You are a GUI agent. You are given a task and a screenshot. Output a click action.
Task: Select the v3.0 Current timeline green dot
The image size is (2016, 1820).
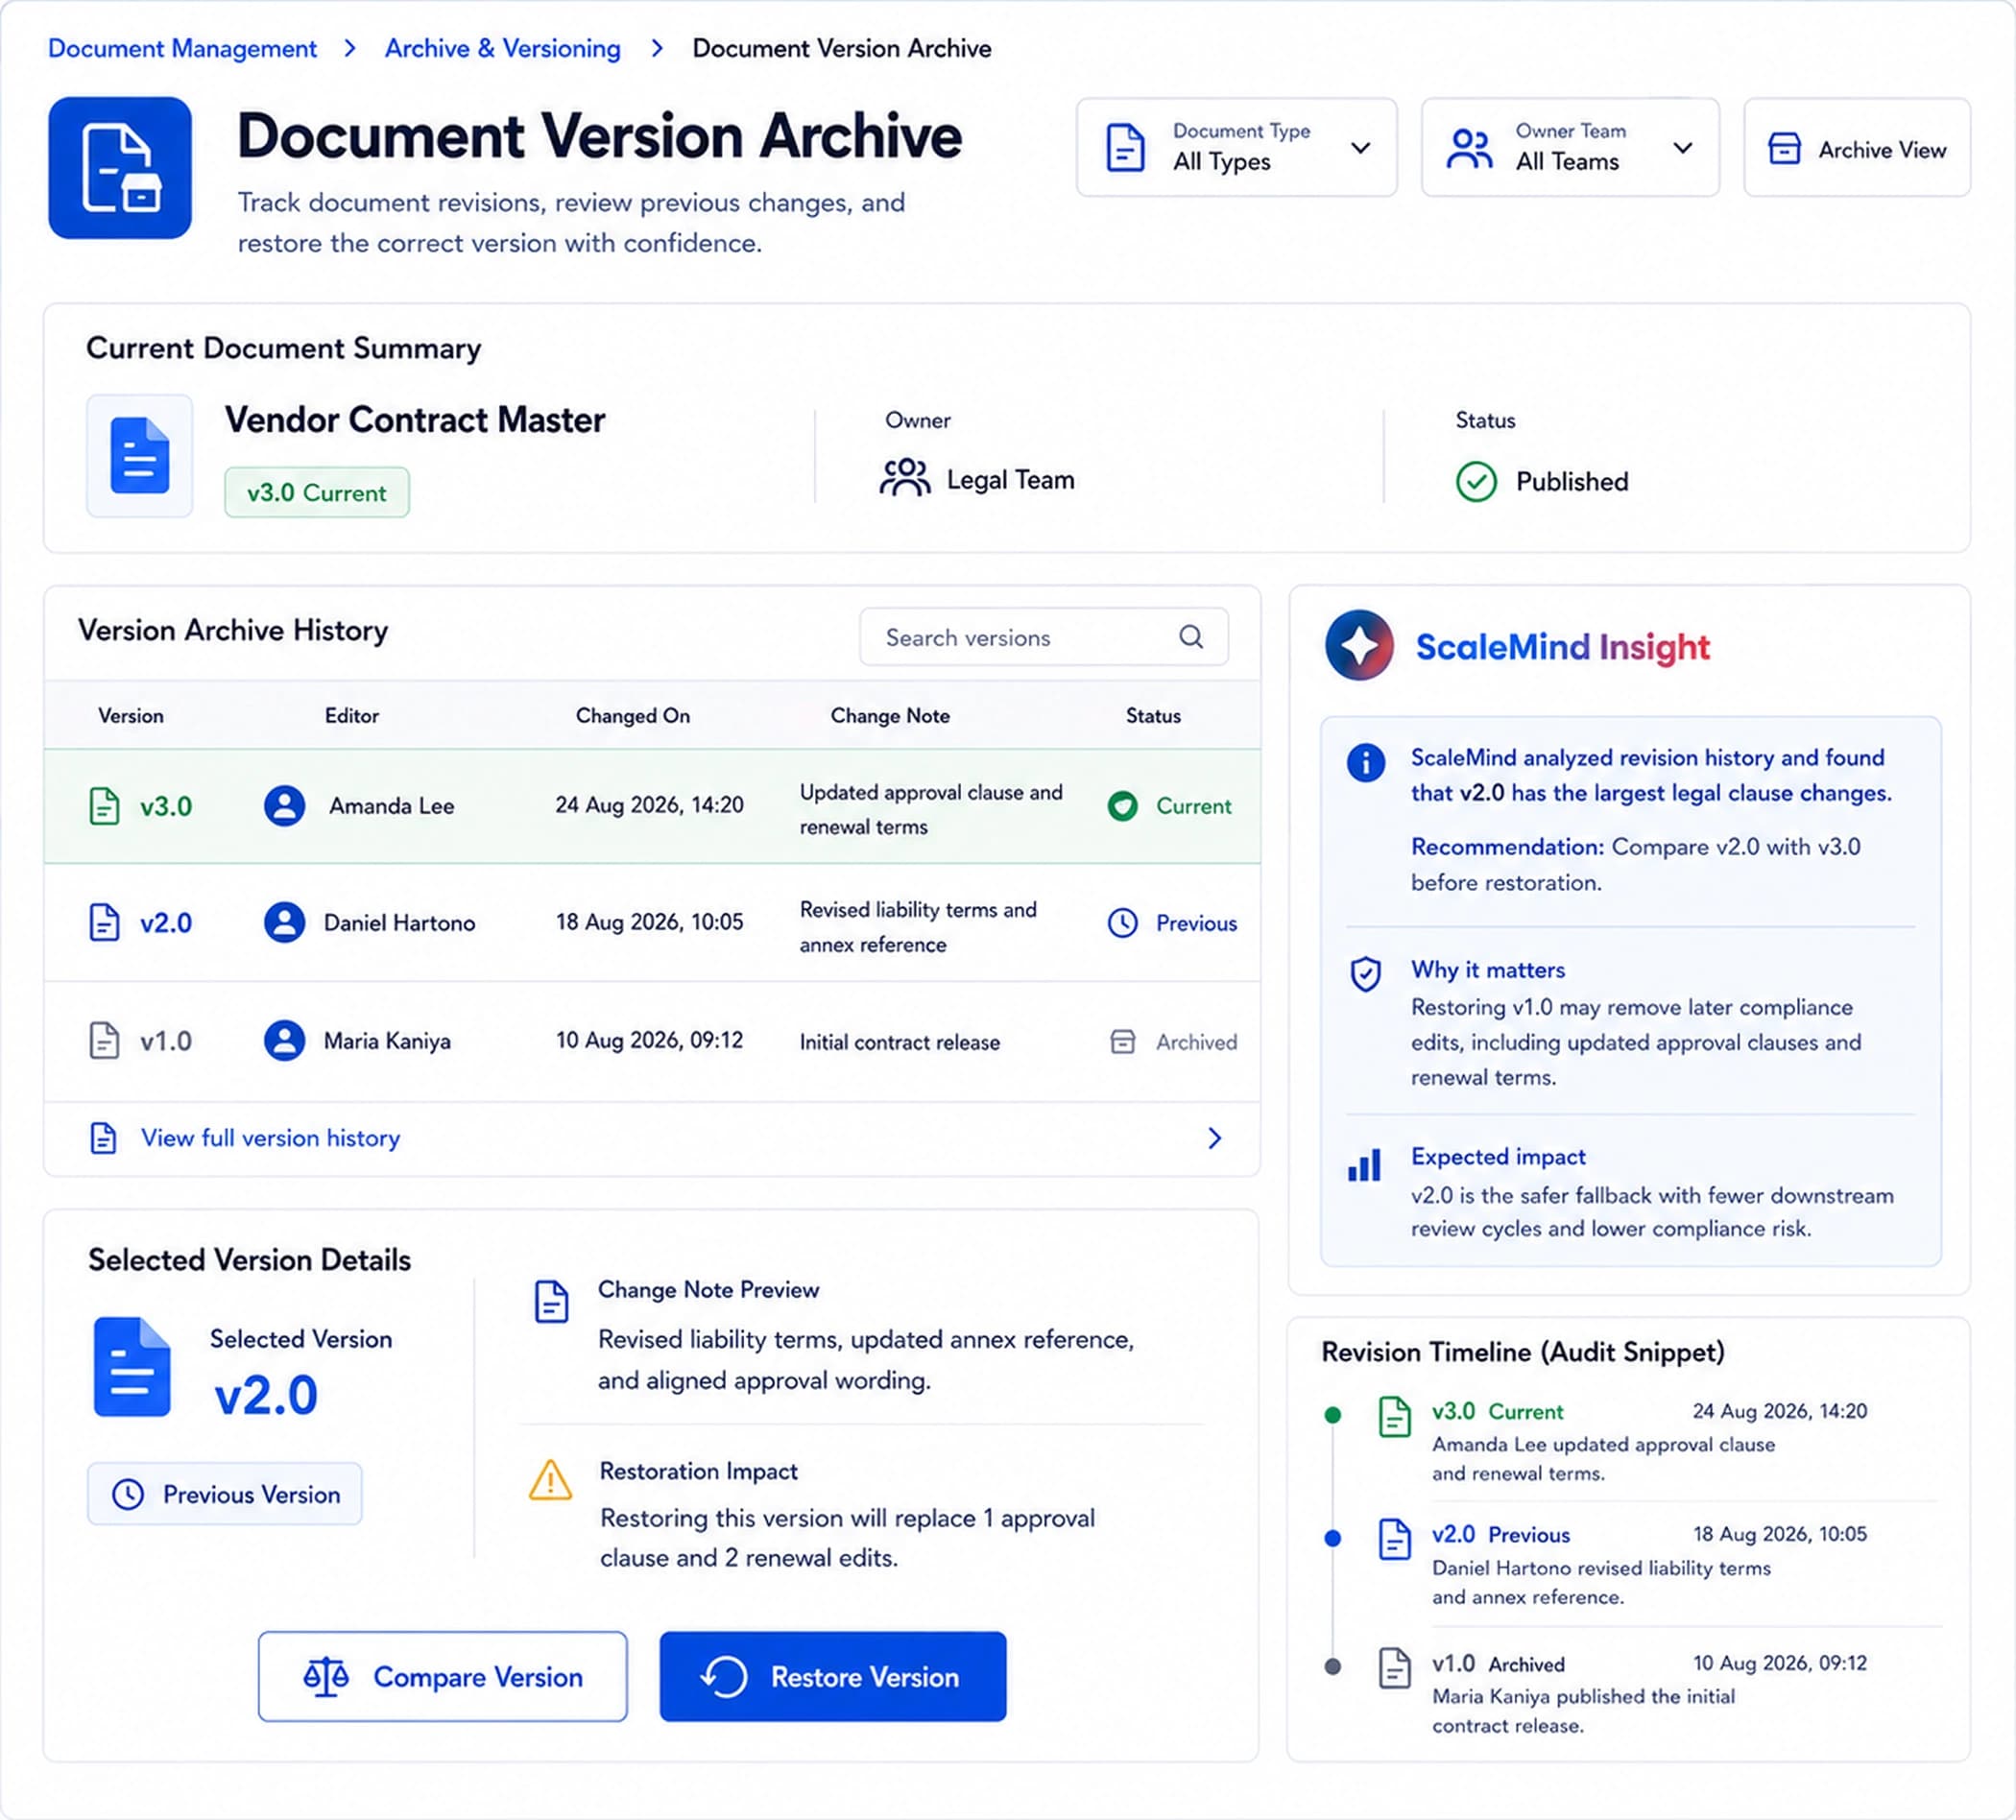point(1332,1415)
